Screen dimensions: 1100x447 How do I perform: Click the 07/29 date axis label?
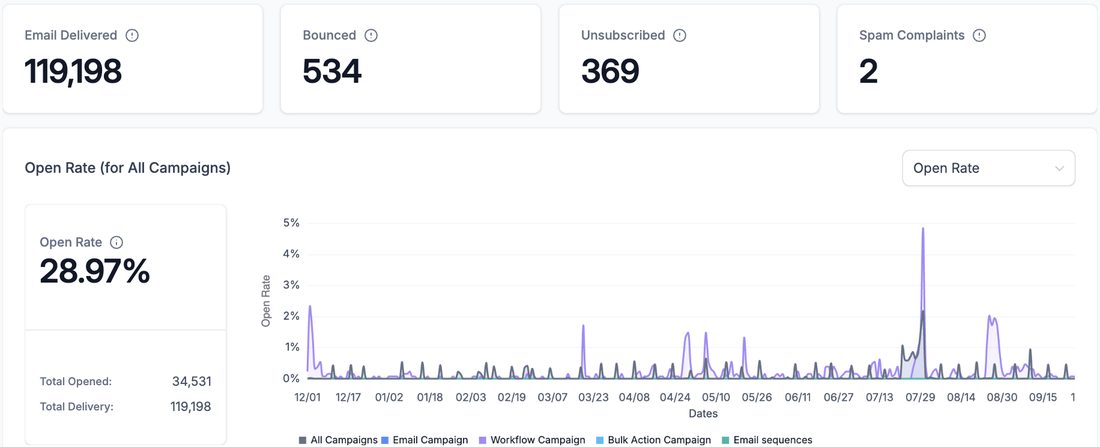point(920,397)
